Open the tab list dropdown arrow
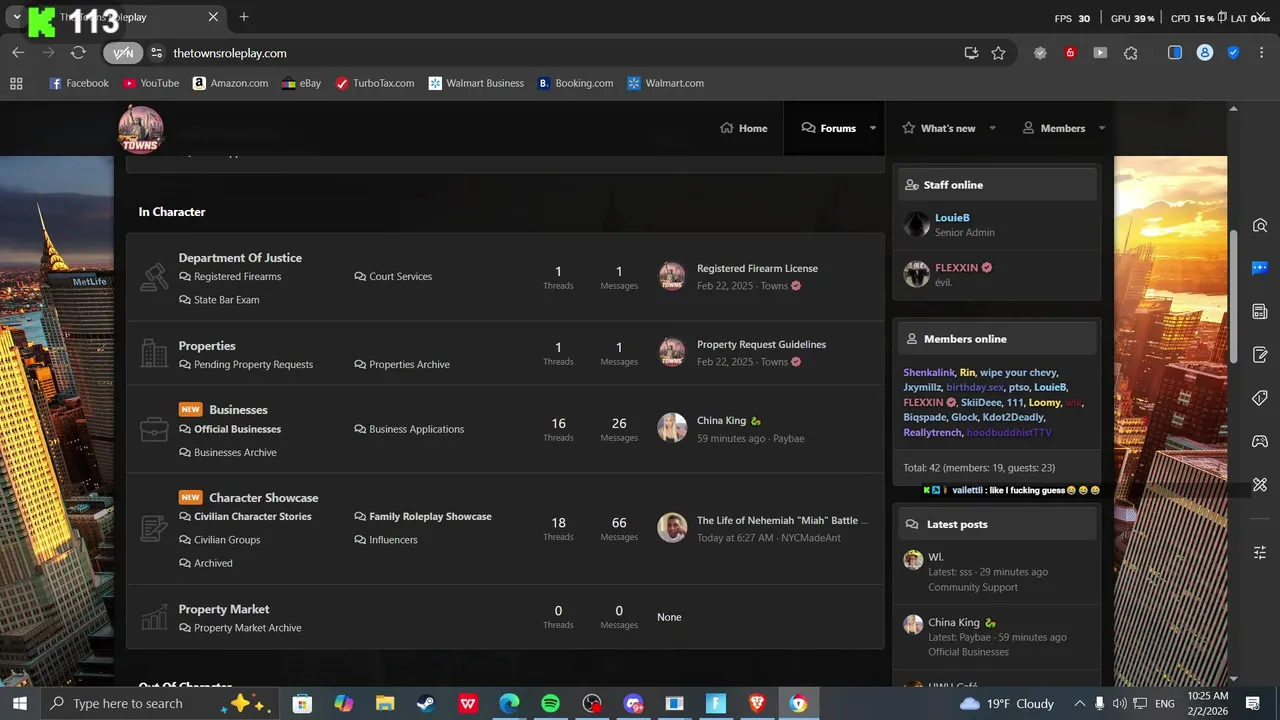The width and height of the screenshot is (1280, 720). point(17,17)
